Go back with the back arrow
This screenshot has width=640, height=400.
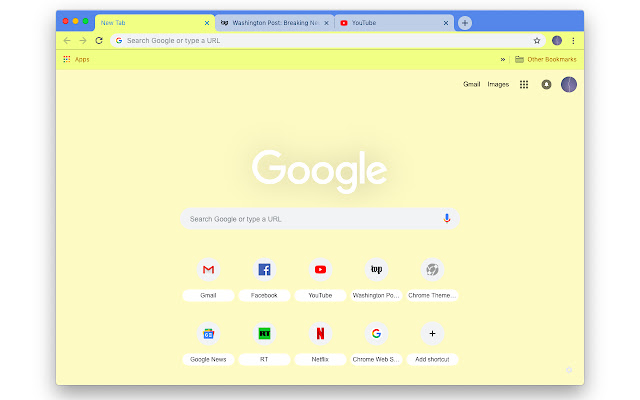coord(67,40)
